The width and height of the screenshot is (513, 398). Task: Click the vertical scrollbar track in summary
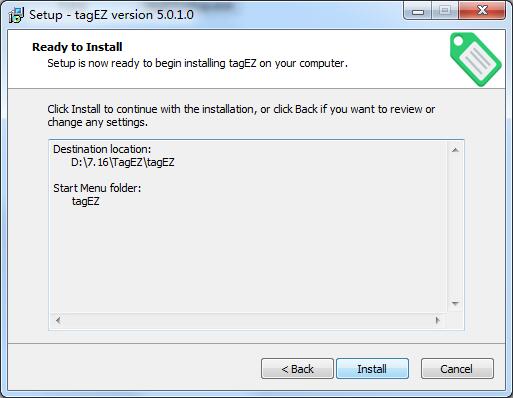tap(455, 227)
